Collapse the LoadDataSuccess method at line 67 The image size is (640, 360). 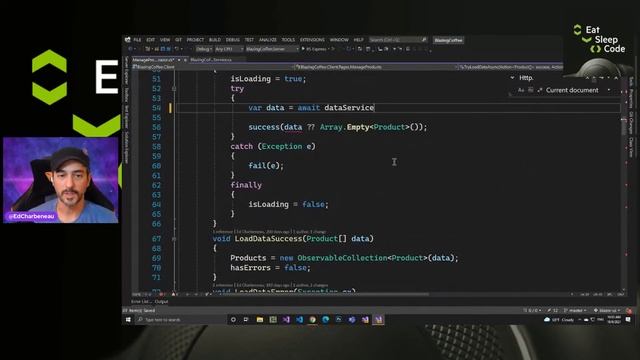tap(174, 239)
